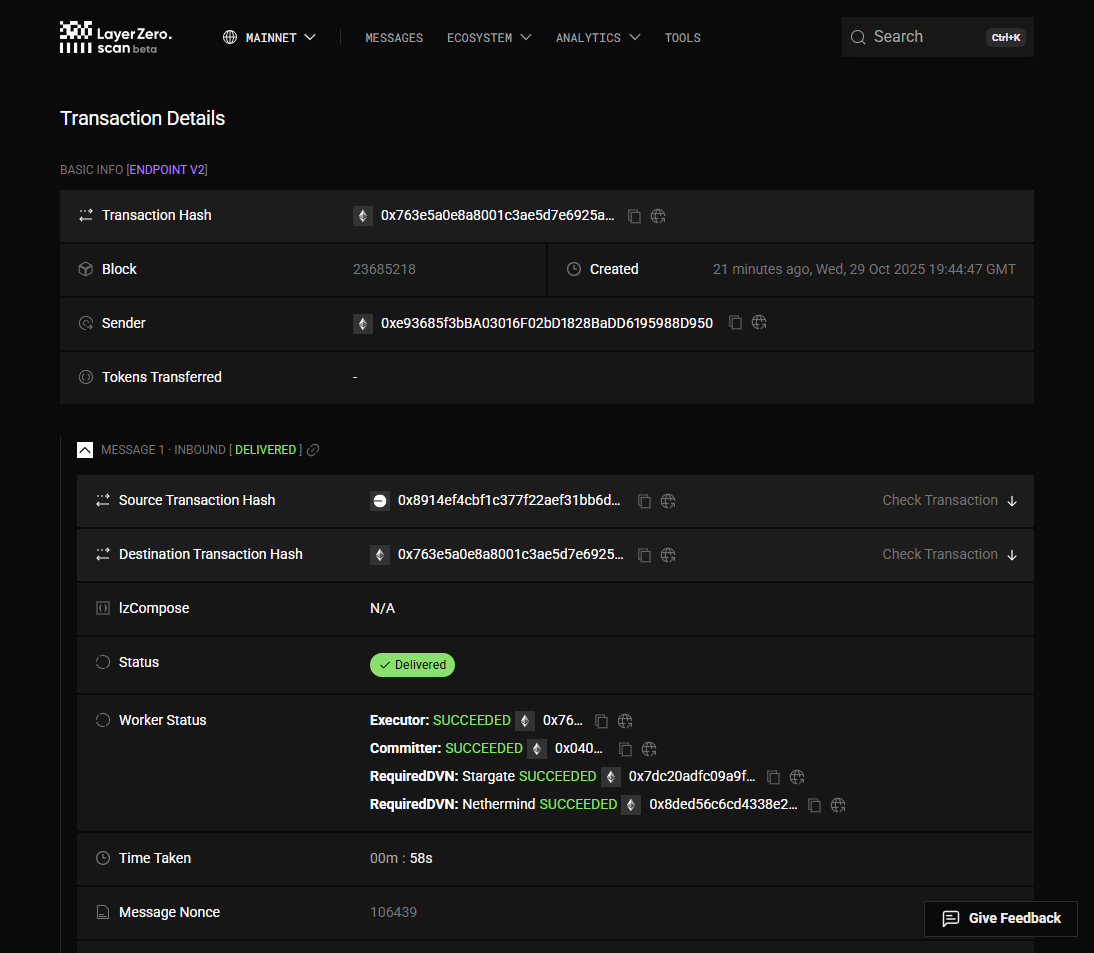This screenshot has width=1094, height=953.
Task: Open the ANALYTICS dropdown menu
Action: (x=598, y=37)
